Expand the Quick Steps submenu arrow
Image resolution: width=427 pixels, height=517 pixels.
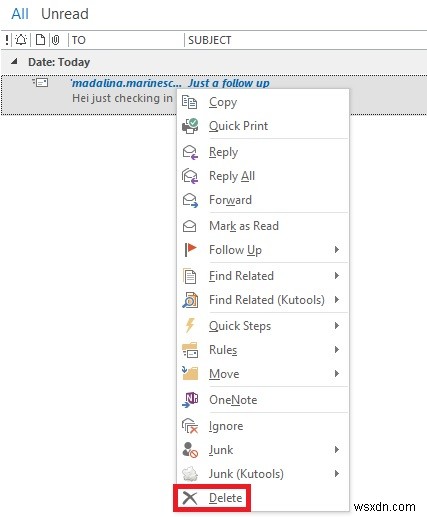(337, 326)
